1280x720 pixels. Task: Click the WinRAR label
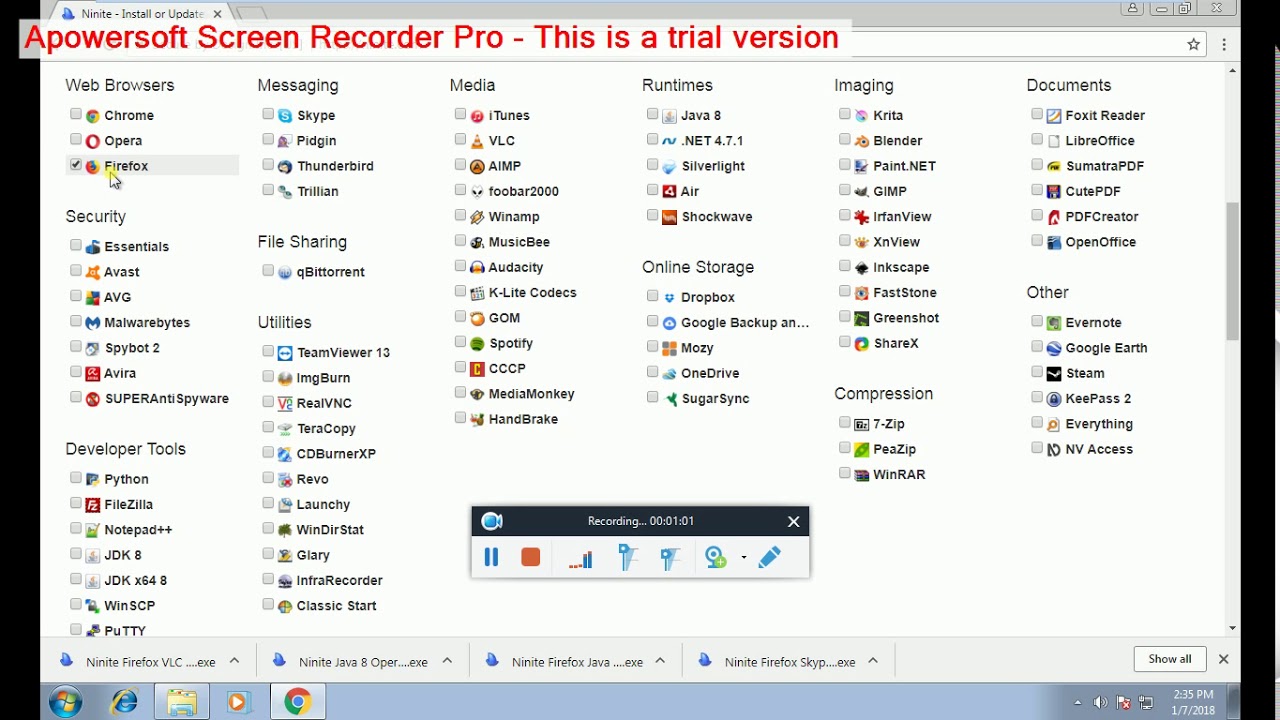pyautogui.click(x=899, y=475)
